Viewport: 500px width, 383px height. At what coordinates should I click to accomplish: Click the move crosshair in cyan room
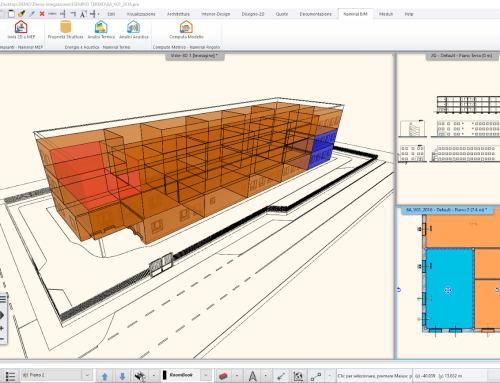pos(448,290)
